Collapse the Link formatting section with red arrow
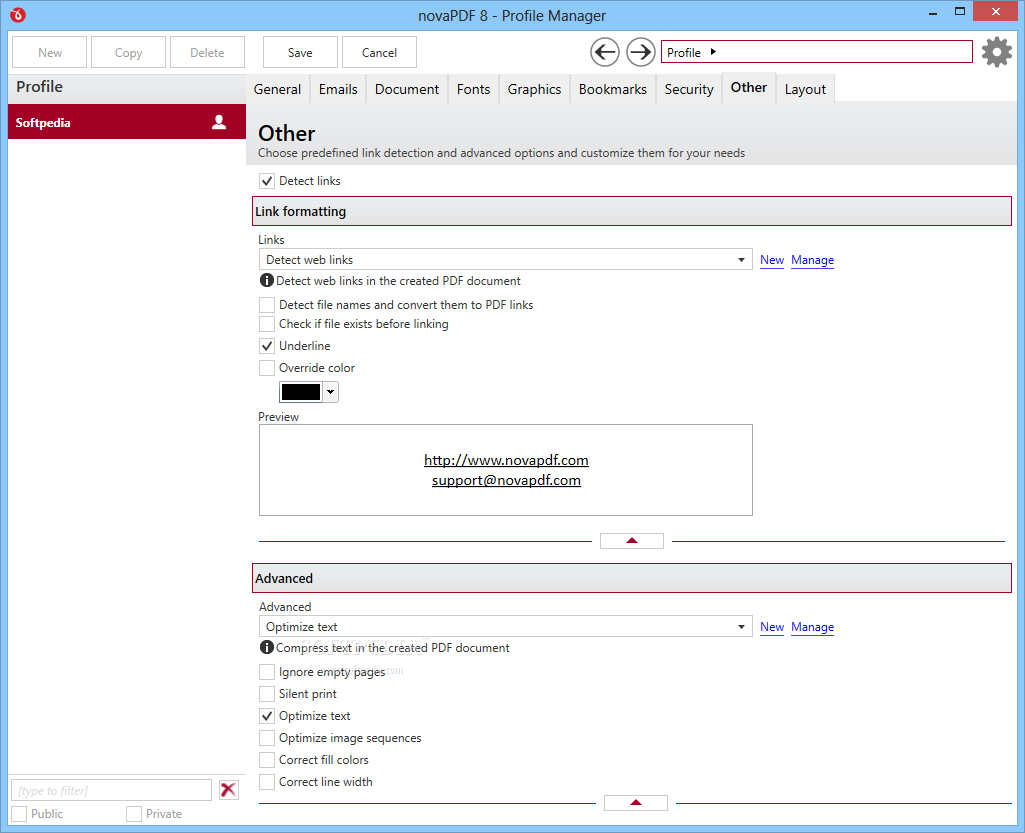 631,541
